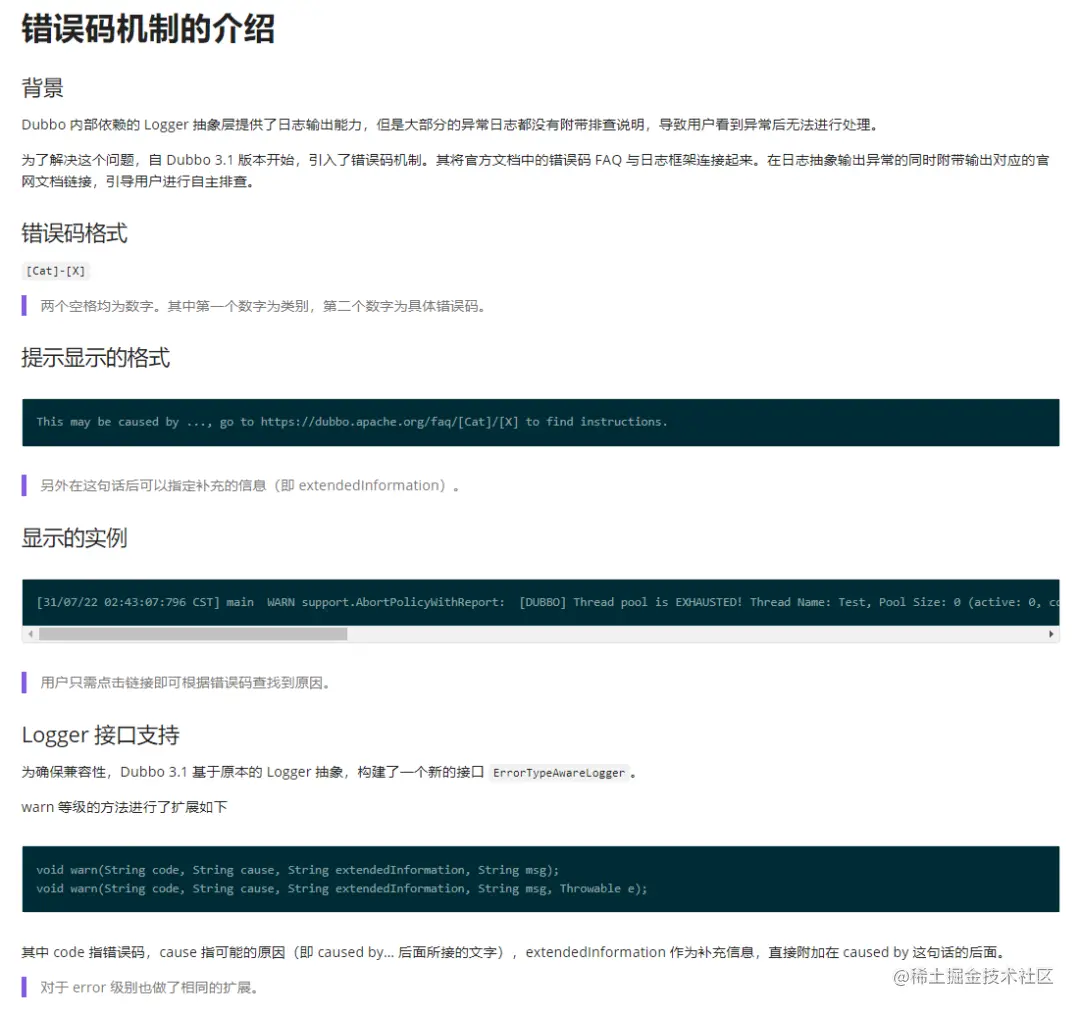The width and height of the screenshot is (1080, 1013).
Task: Click the 错误码格式 section heading
Action: [x=74, y=233]
